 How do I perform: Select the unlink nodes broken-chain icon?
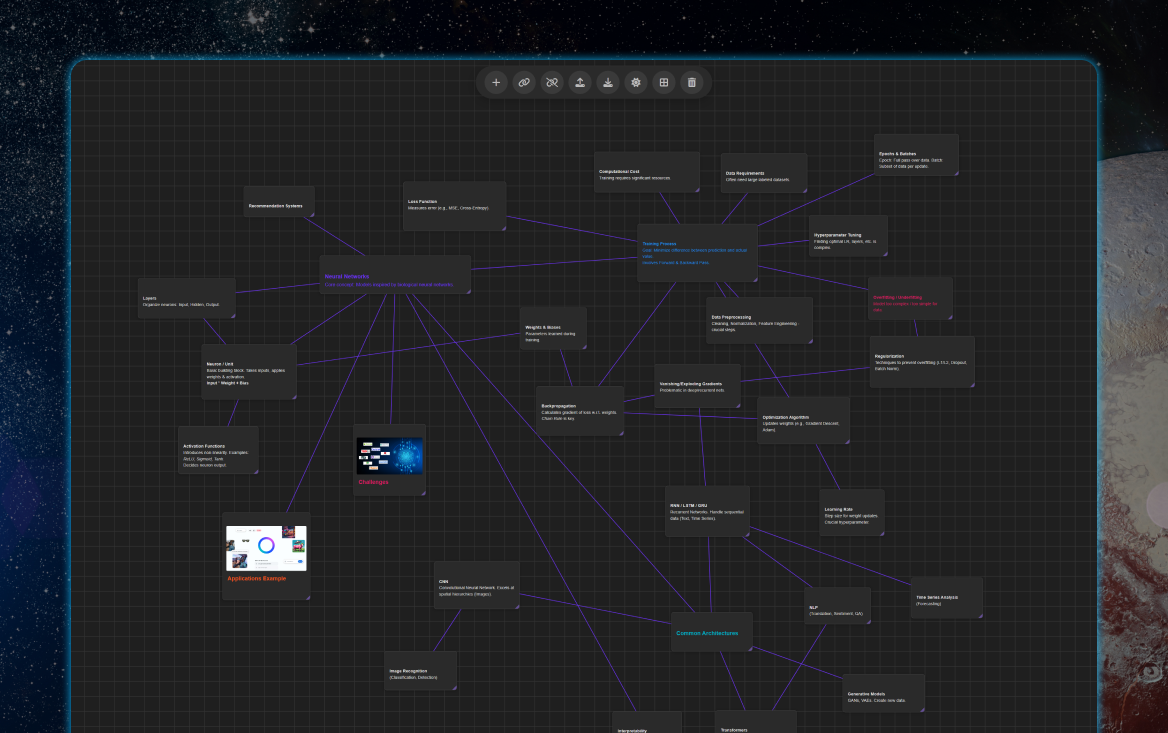click(551, 82)
